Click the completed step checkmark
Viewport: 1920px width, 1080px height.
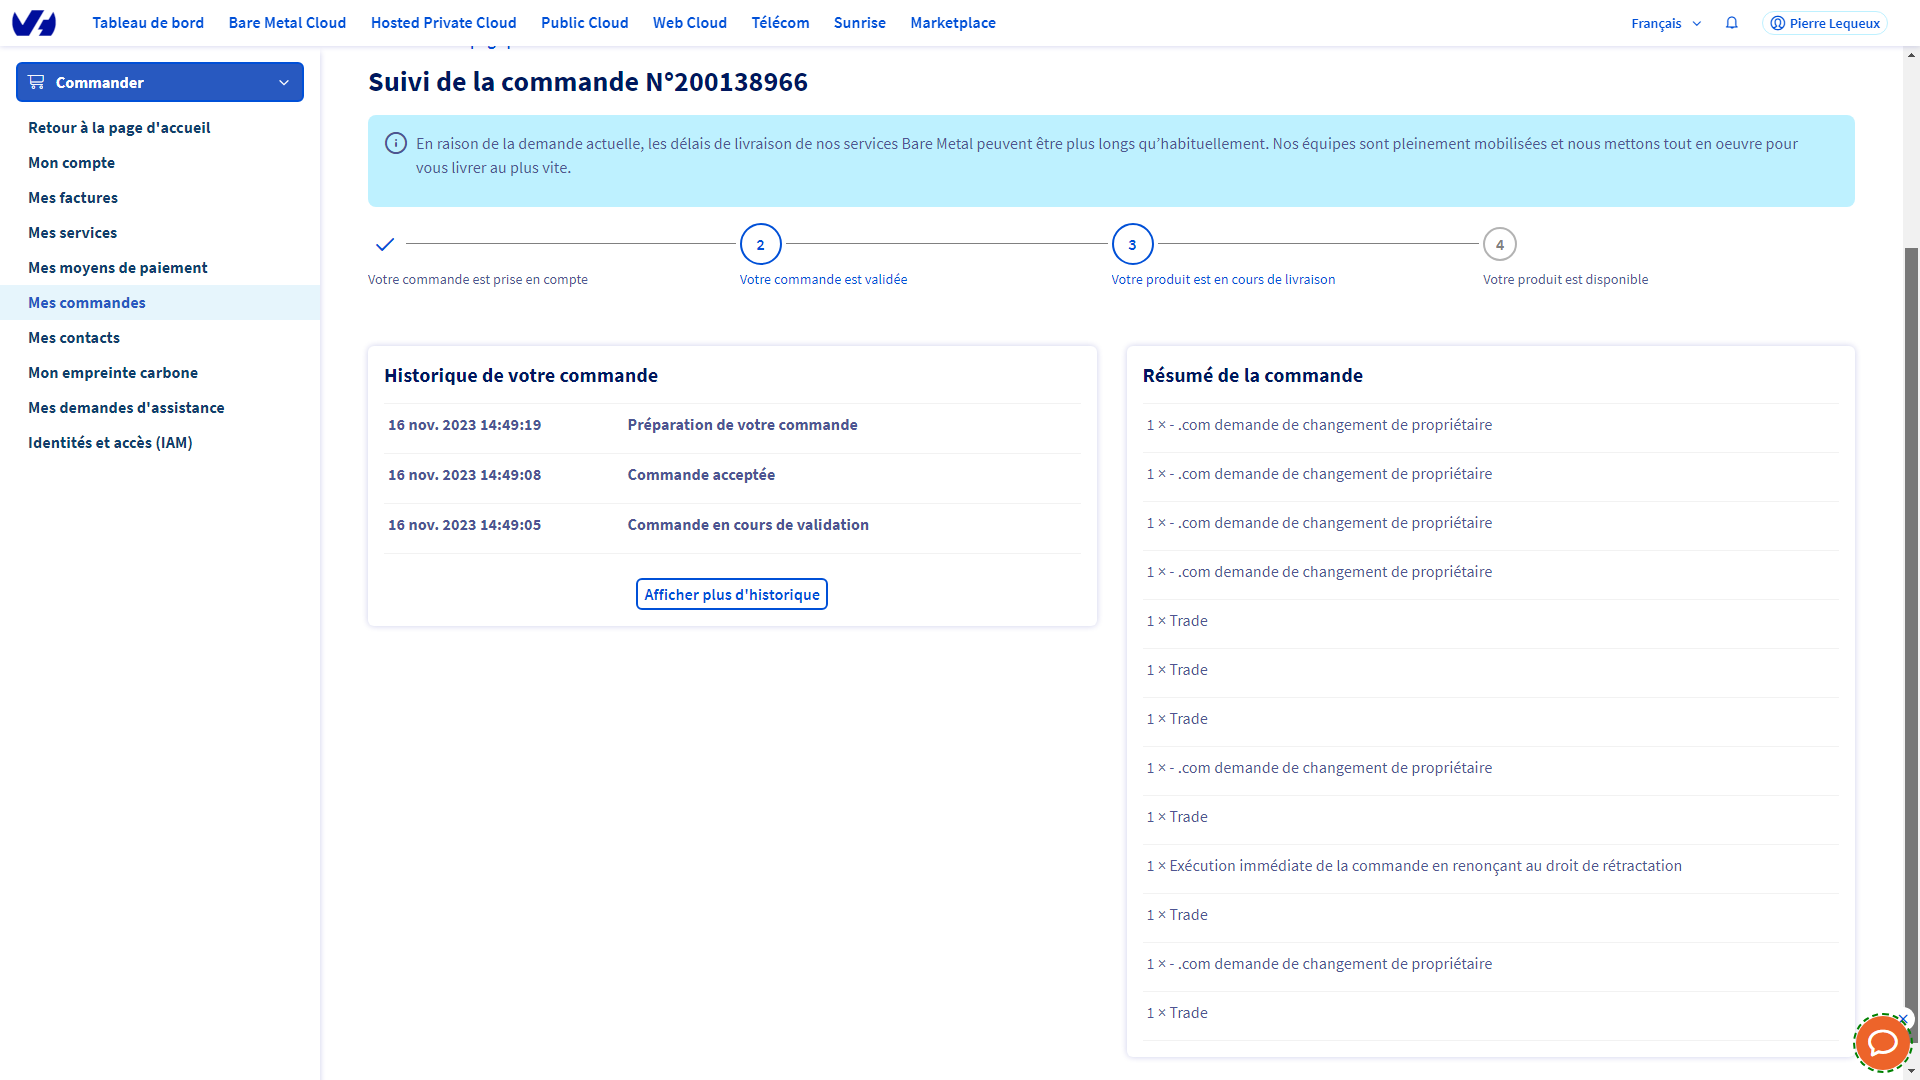coord(385,244)
